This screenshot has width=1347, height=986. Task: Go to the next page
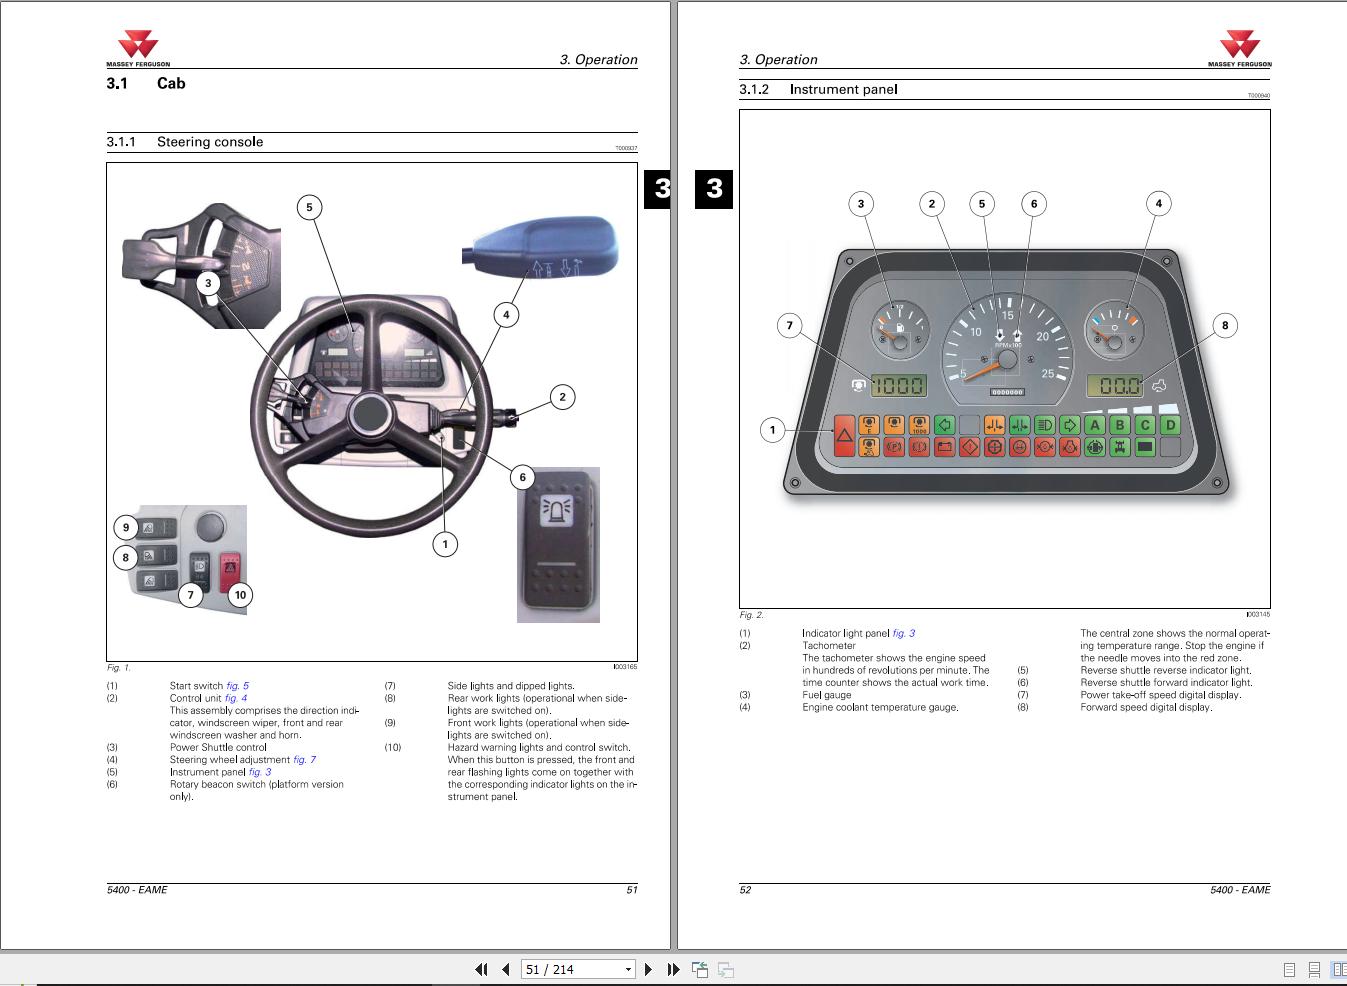(648, 969)
